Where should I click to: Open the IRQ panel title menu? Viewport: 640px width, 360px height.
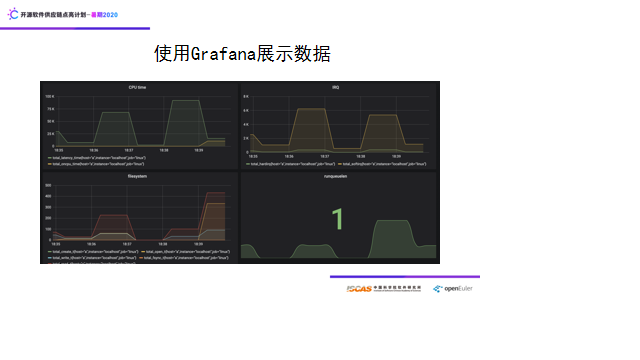(x=336, y=87)
